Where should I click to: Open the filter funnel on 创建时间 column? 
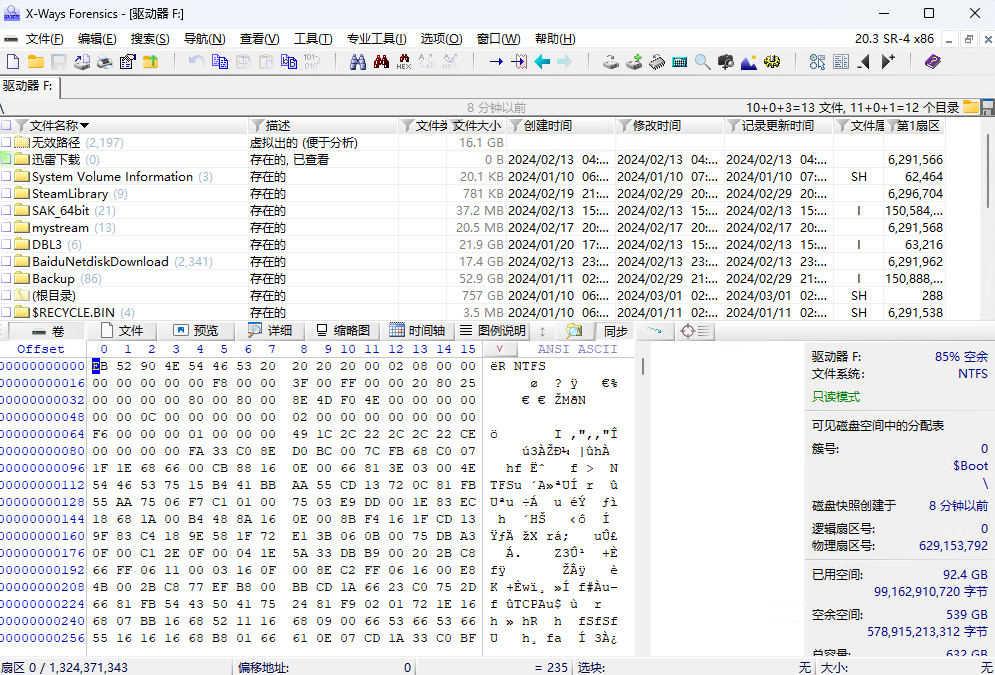516,126
